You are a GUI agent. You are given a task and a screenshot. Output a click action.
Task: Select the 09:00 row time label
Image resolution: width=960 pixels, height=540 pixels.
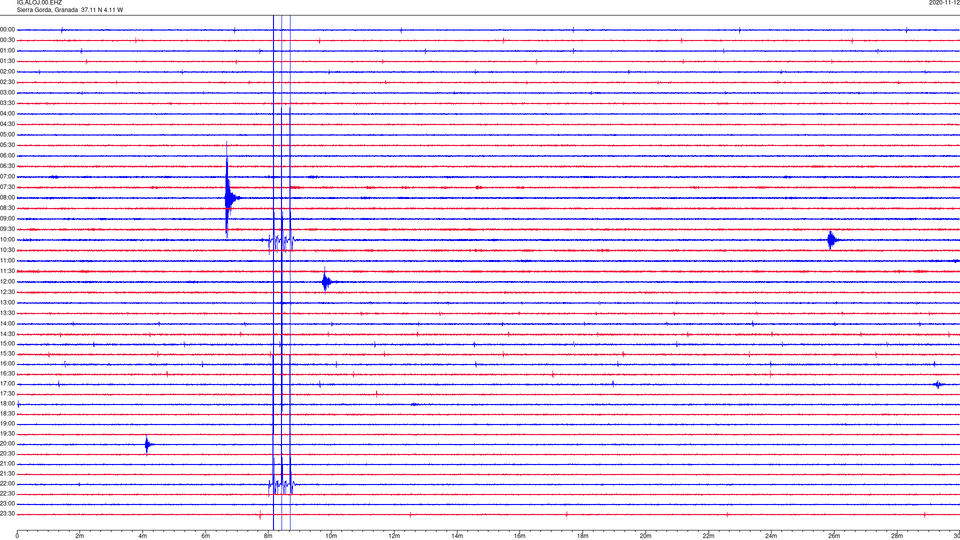coord(7,219)
